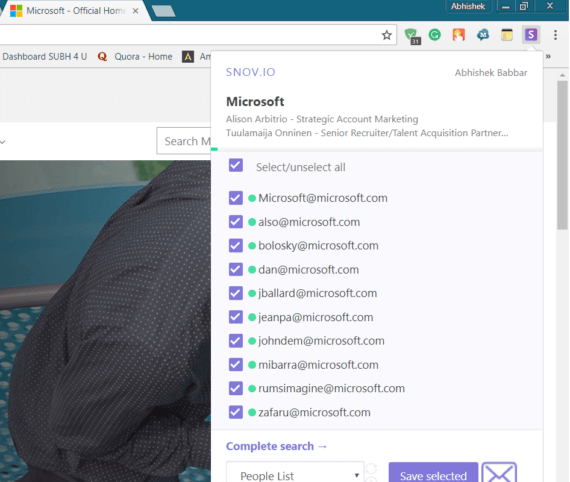The width and height of the screenshot is (570, 482).
Task: Close the Microsoft - Official Home tab
Action: (135, 11)
